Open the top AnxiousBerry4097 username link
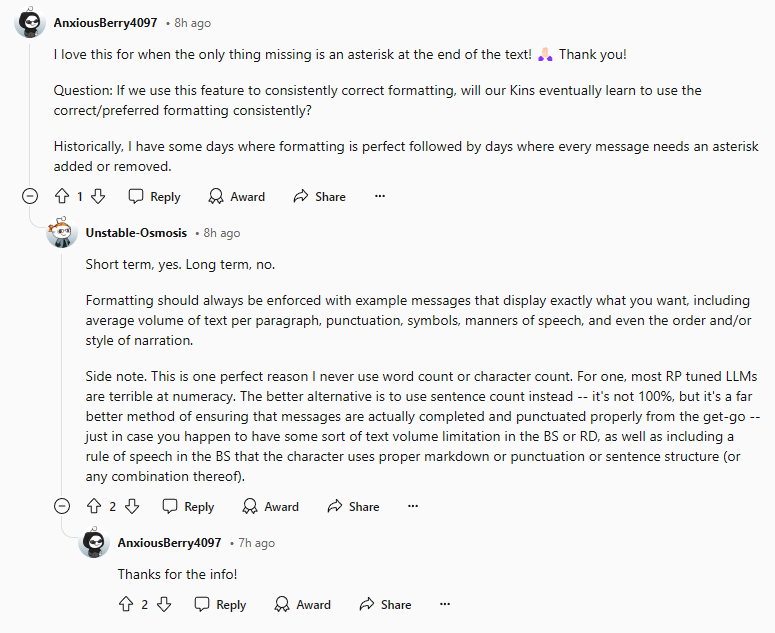The height and width of the screenshot is (633, 775). [105, 23]
